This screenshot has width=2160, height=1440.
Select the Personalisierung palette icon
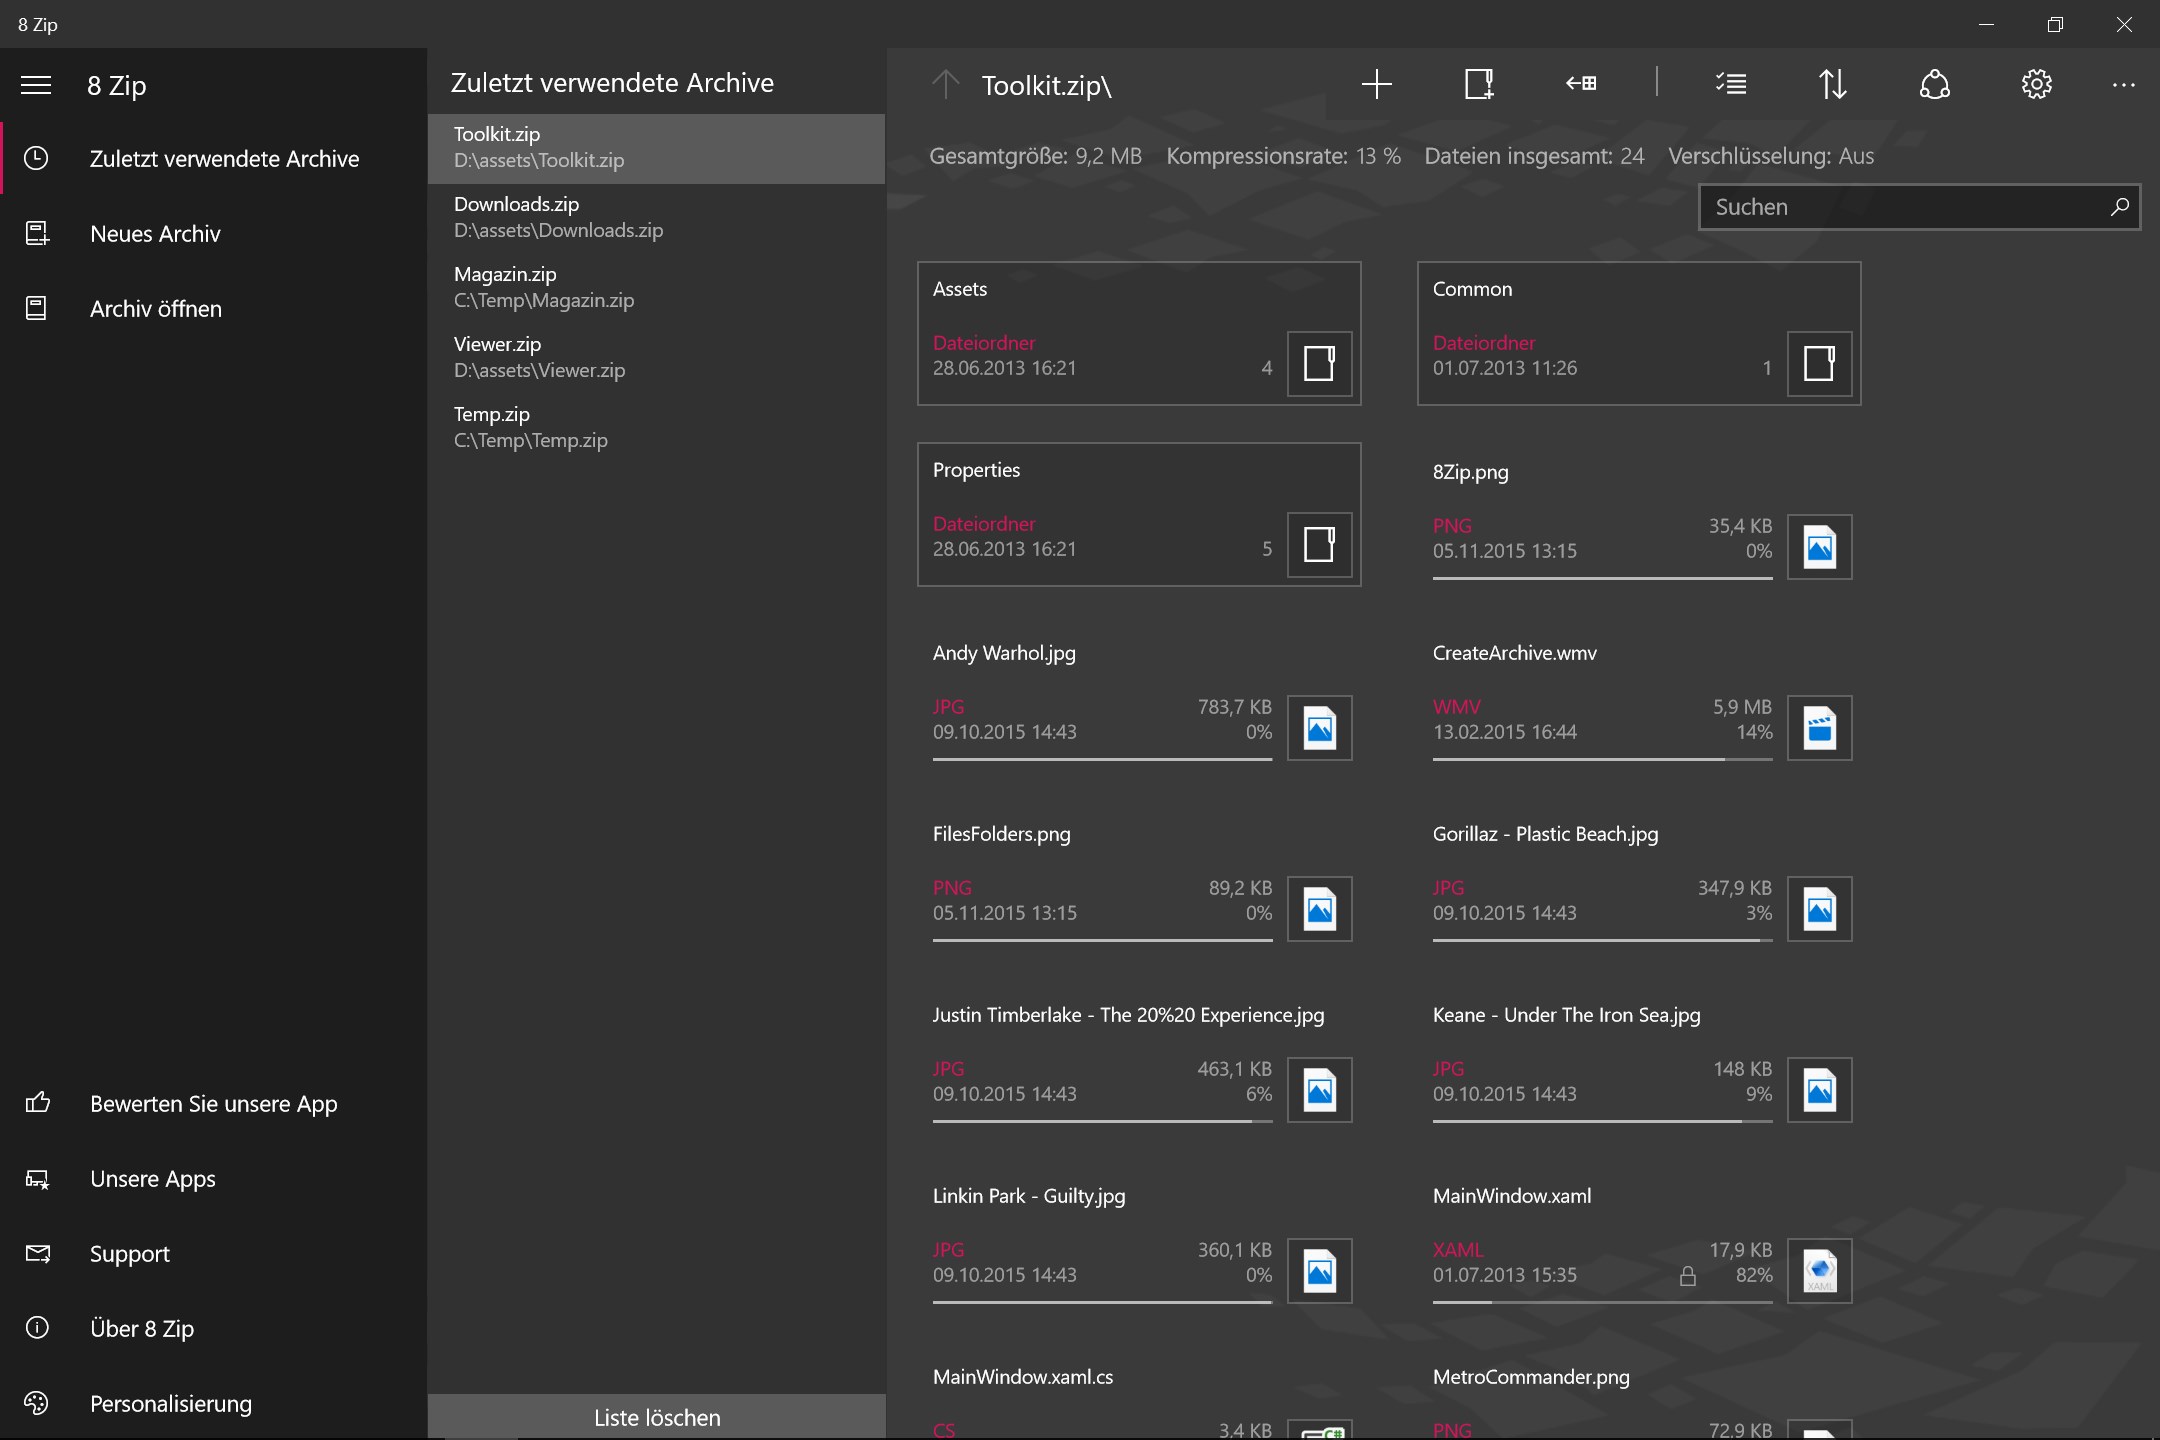[x=37, y=1403]
